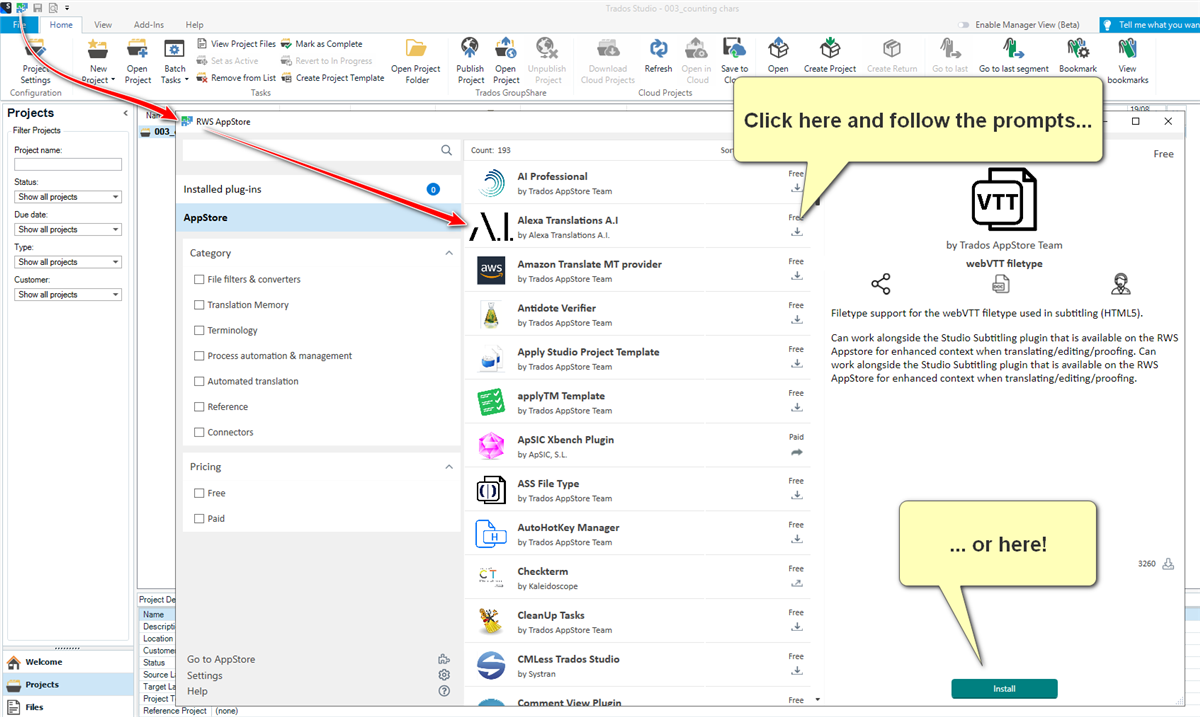The image size is (1200, 717).
Task: Check the Reference category checkbox
Action: (x=199, y=407)
